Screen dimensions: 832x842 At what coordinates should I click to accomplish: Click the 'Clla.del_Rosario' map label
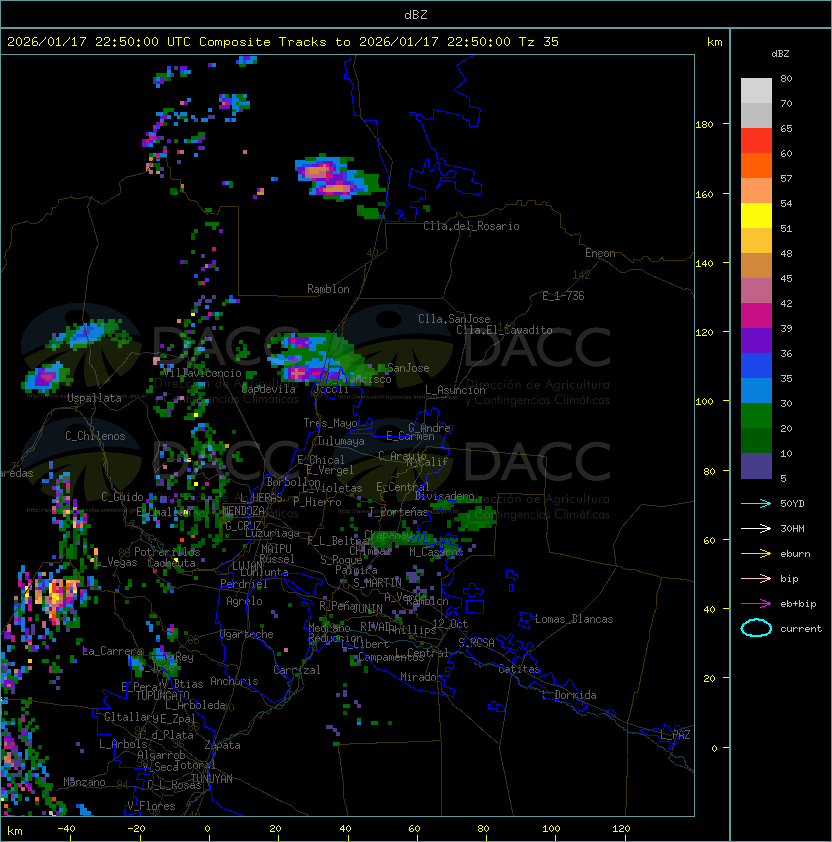pos(471,226)
